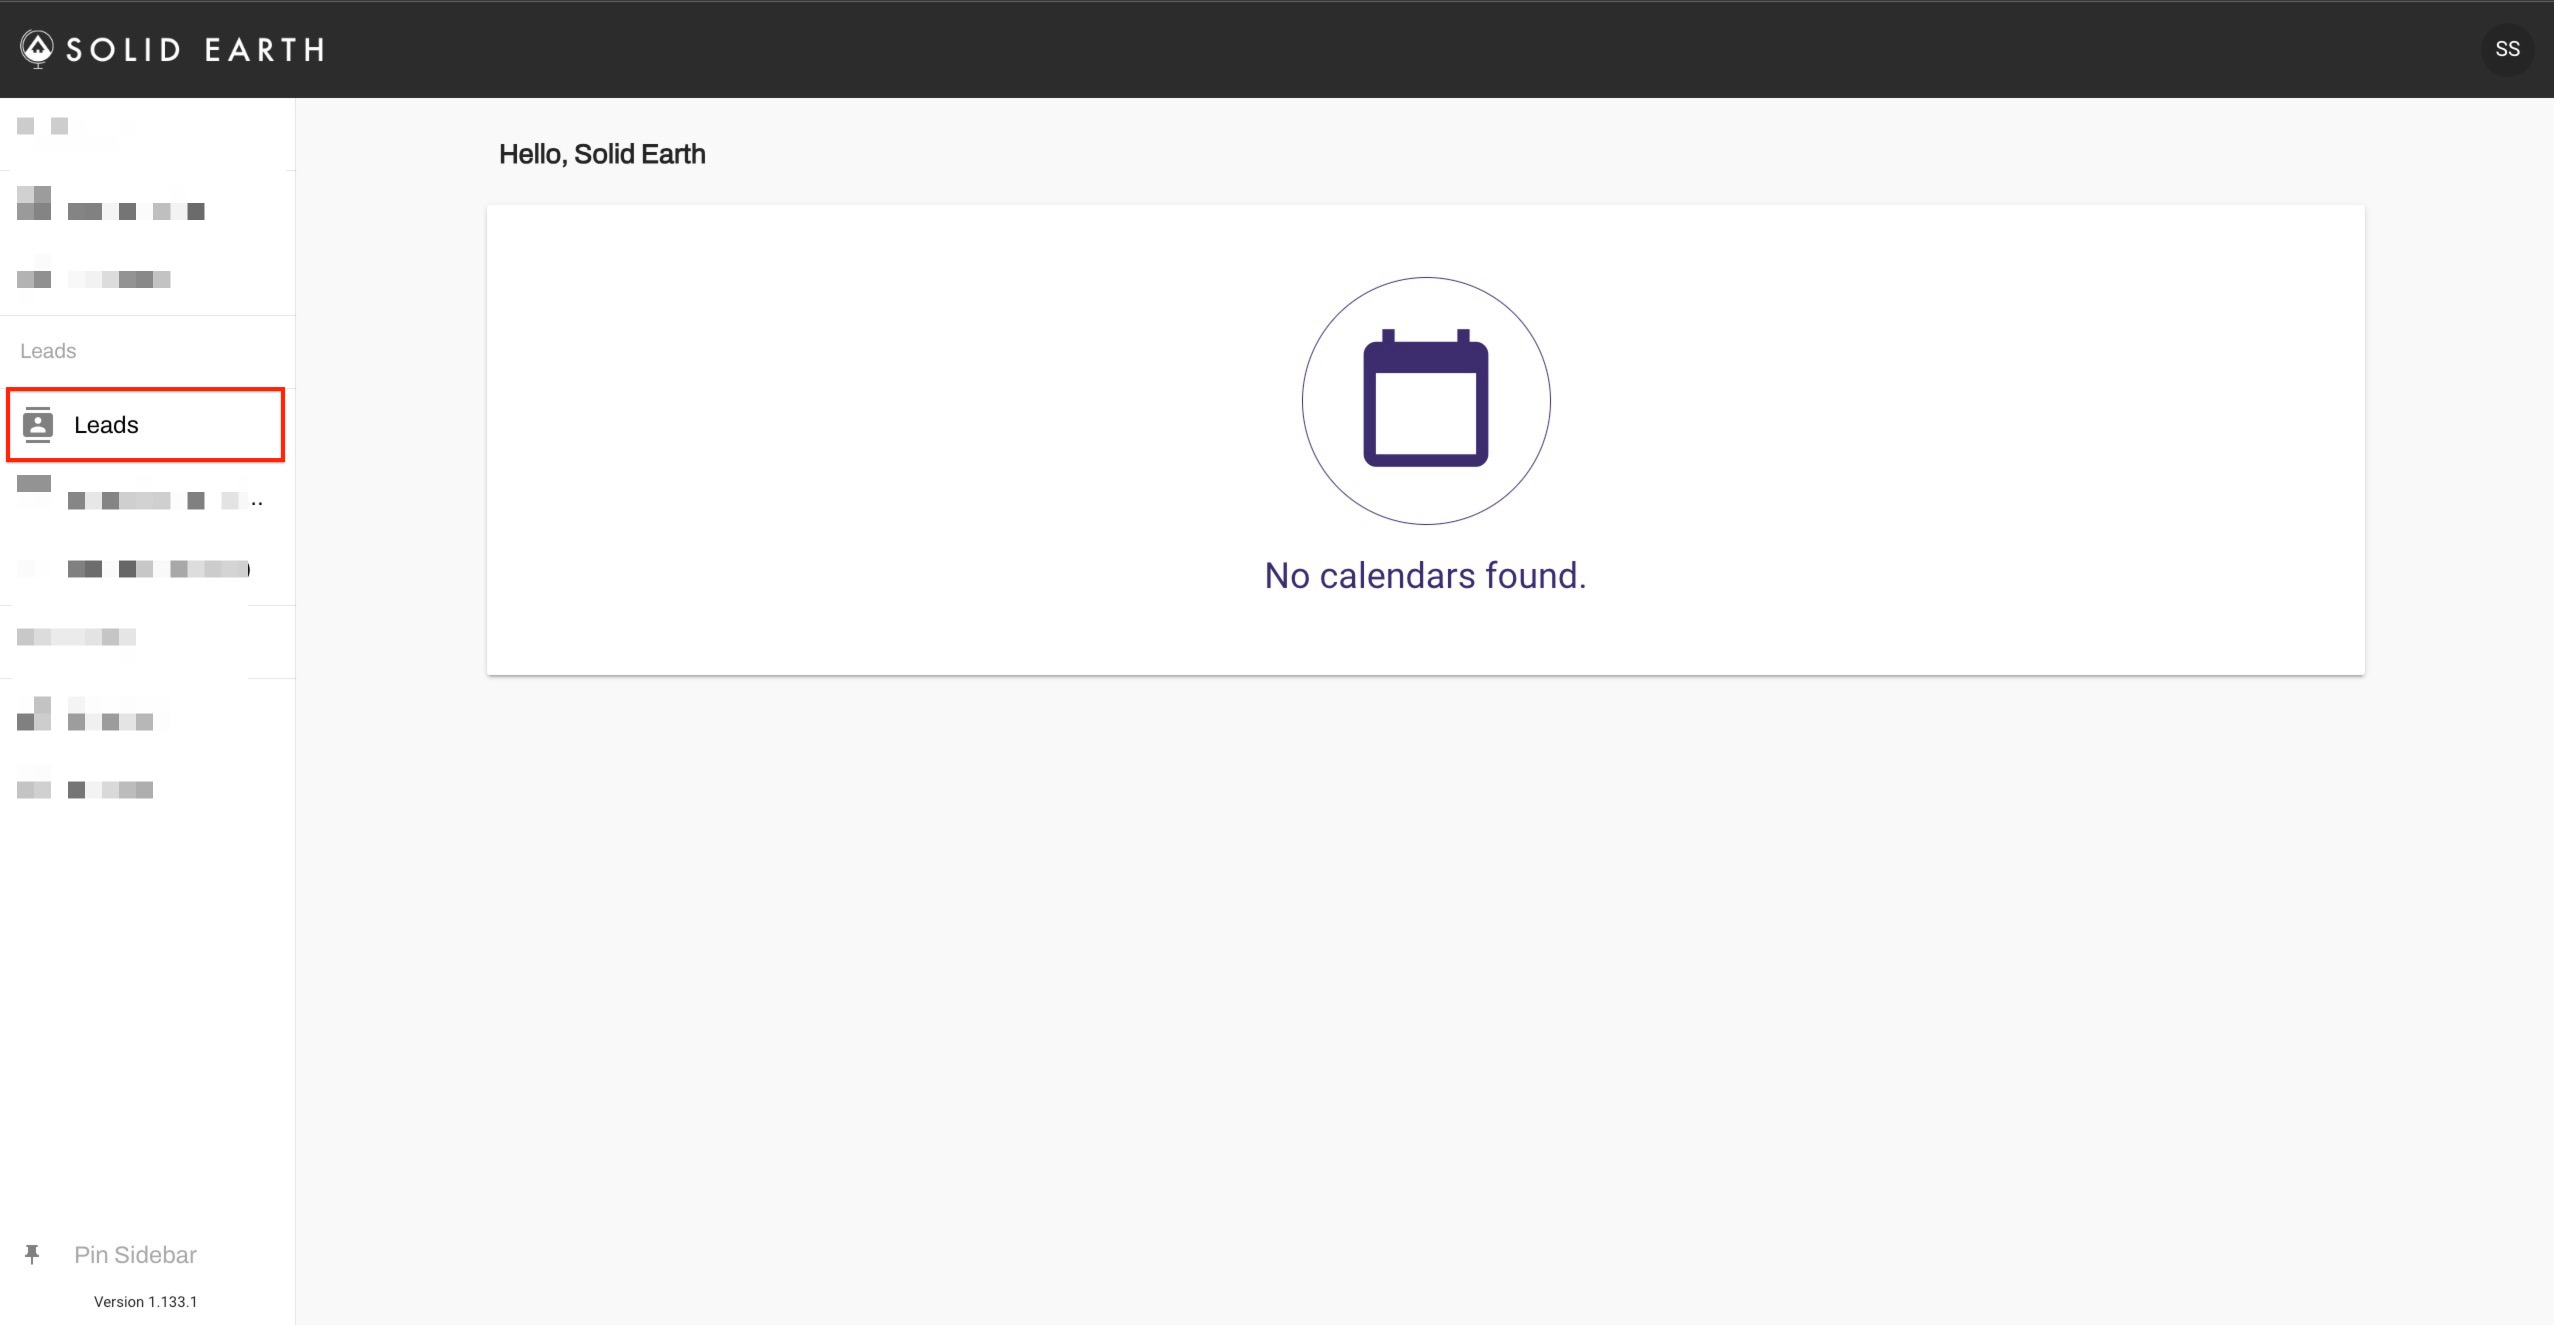Click the Leads contact card icon
Screen dimensions: 2554x1325
38,425
